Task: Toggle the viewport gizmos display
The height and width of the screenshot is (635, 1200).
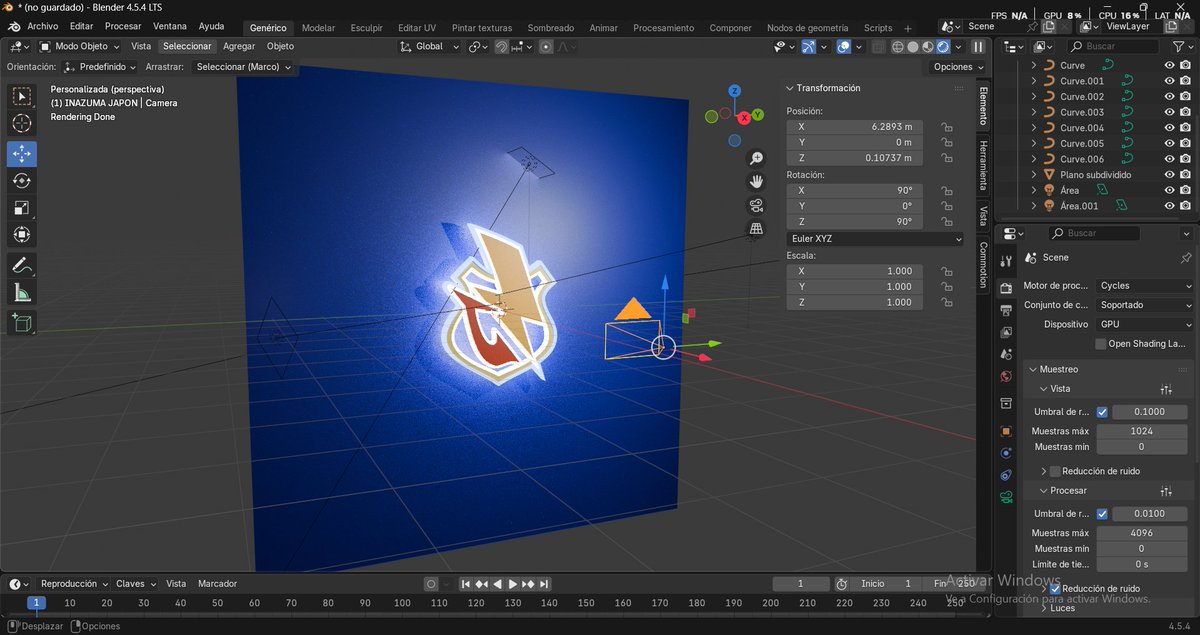Action: (x=808, y=46)
